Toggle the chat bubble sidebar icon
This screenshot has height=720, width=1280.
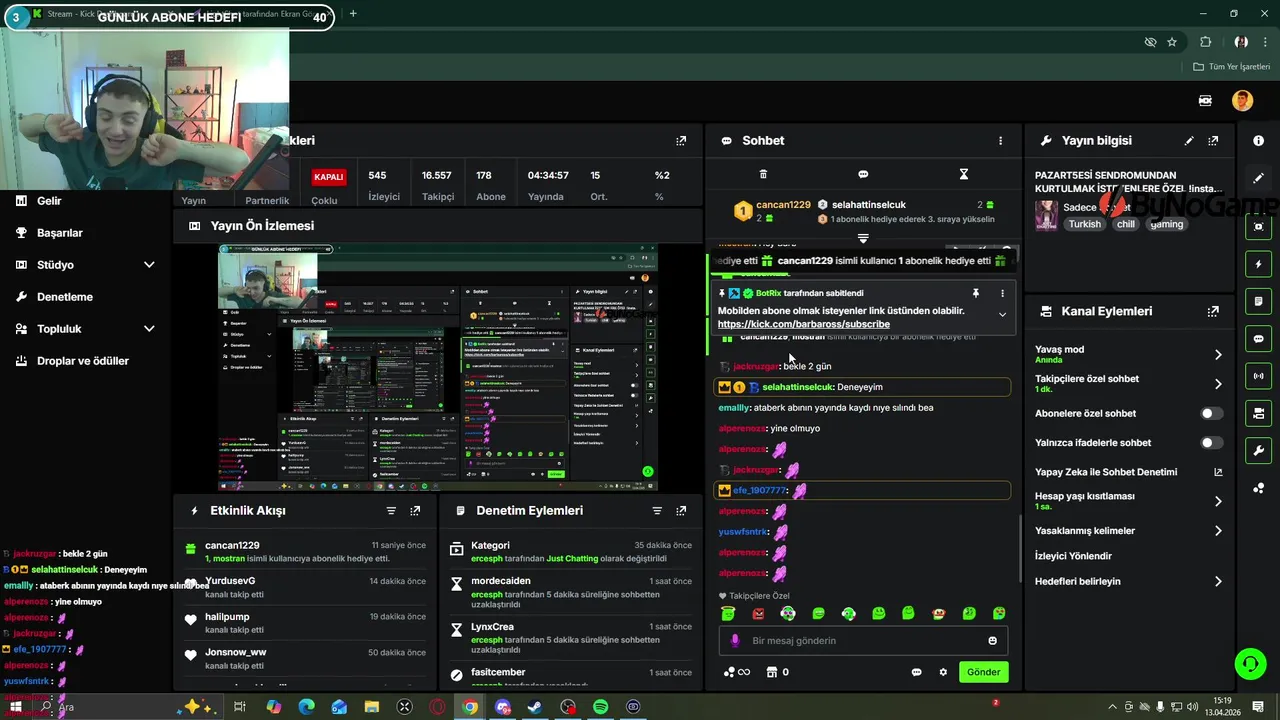point(1258,338)
